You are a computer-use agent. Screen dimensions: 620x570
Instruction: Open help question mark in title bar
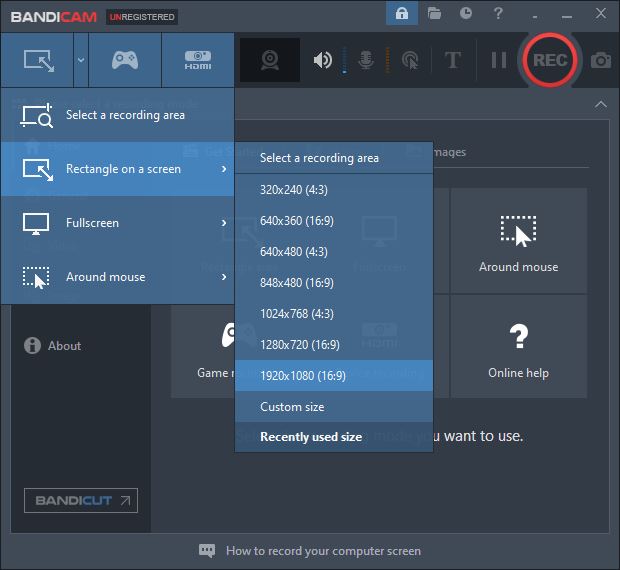[498, 13]
